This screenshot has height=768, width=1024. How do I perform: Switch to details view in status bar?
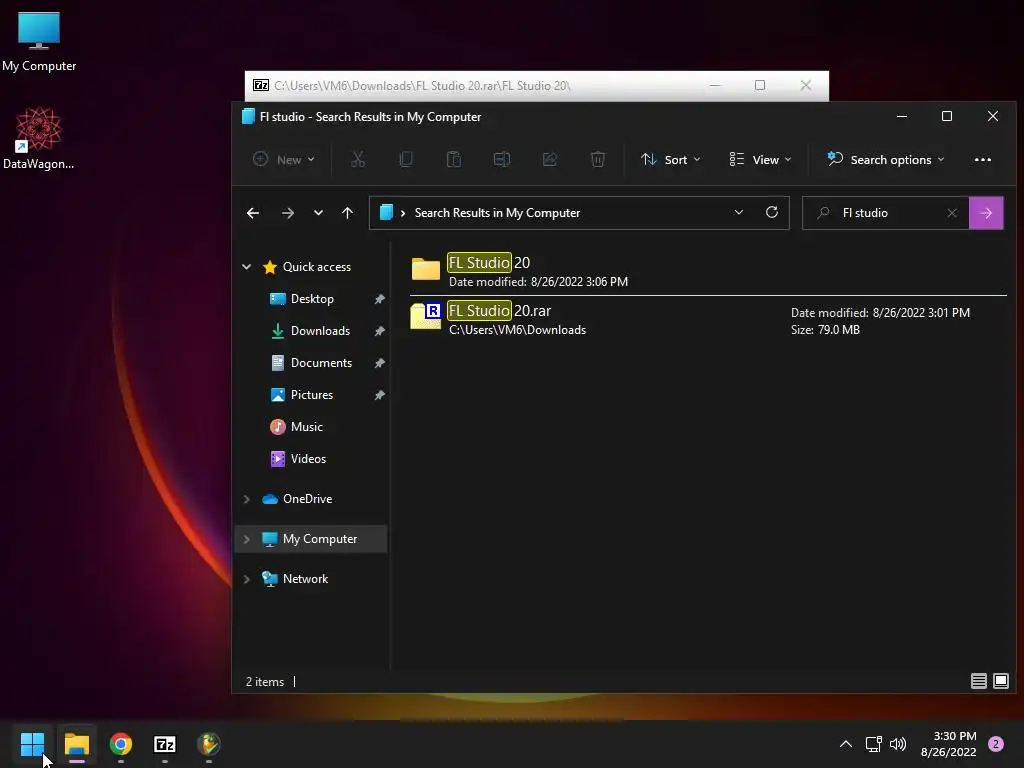coord(978,681)
